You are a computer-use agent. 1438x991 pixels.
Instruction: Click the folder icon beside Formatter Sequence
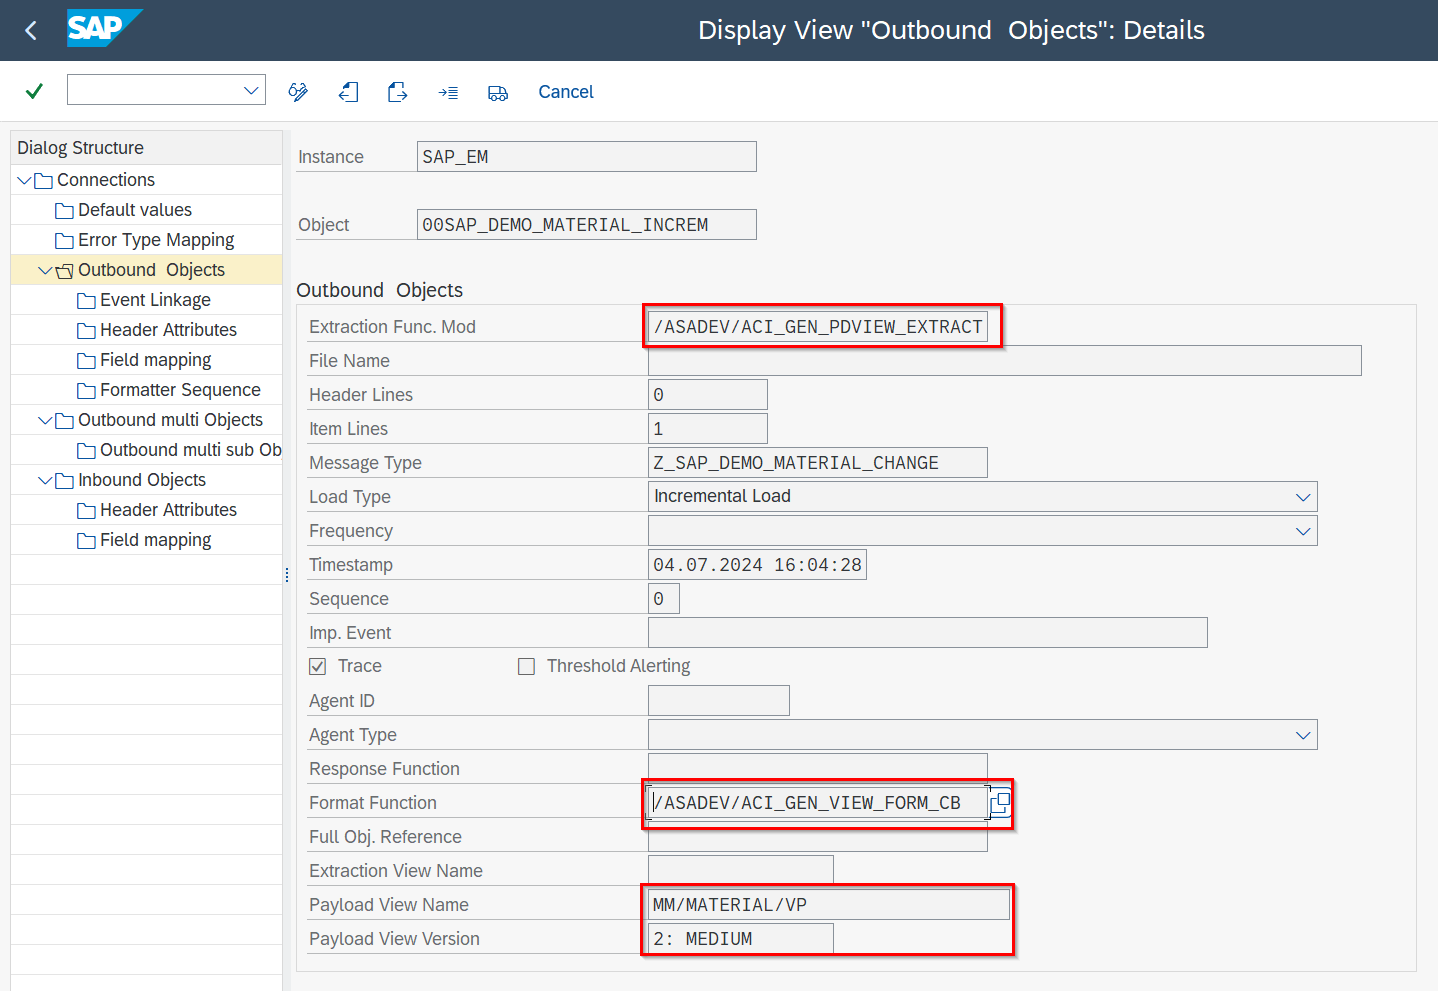point(86,391)
